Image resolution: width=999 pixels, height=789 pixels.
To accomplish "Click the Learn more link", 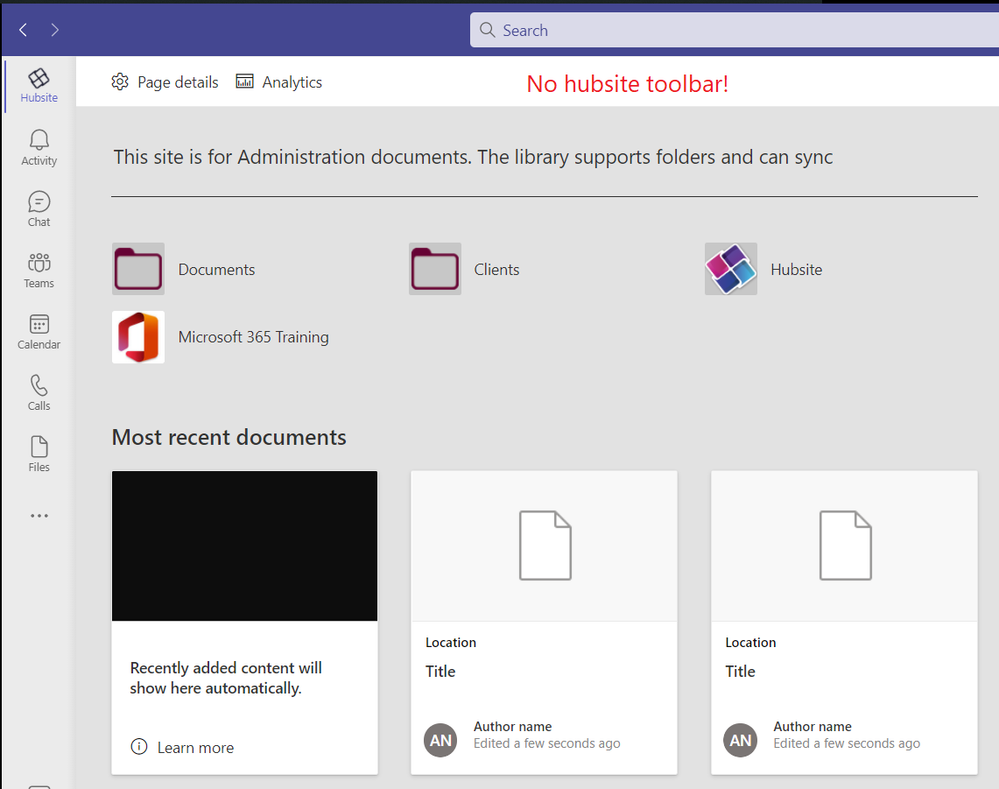I will pos(196,748).
